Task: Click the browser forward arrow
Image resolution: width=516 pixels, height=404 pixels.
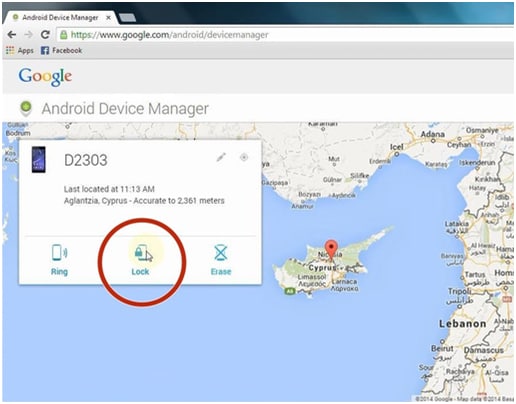Action: coord(29,34)
